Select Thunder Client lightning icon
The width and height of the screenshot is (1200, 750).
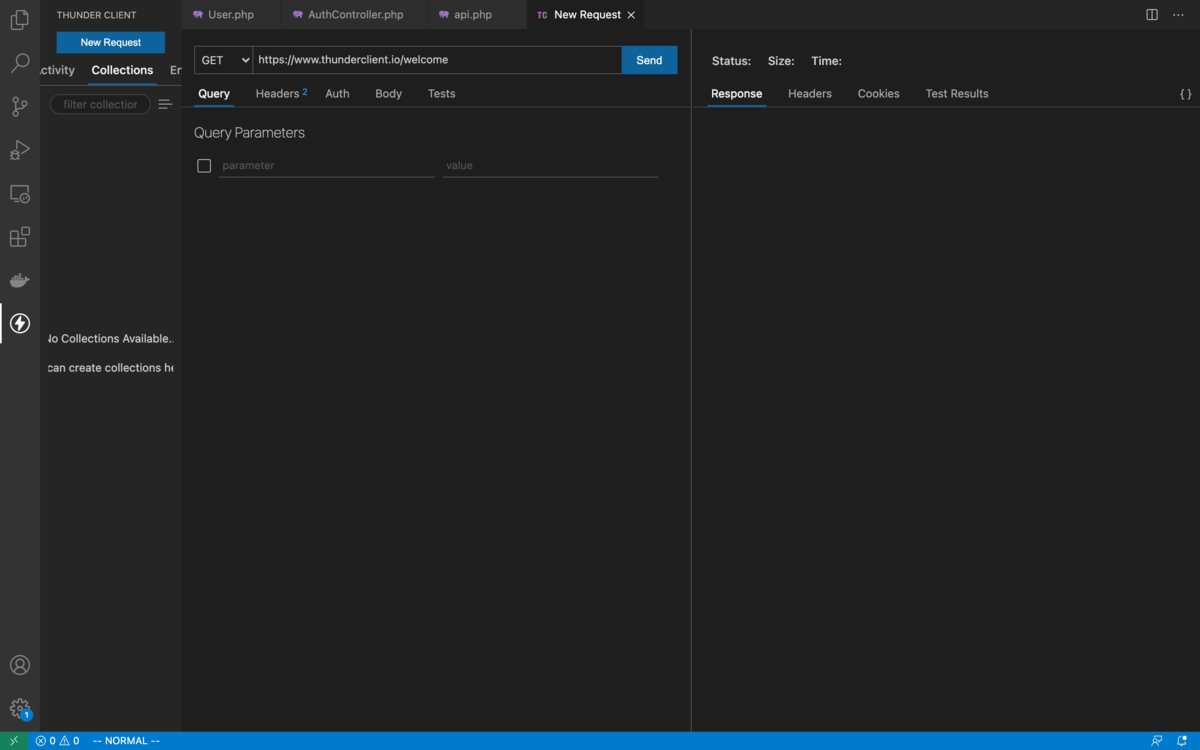19,323
